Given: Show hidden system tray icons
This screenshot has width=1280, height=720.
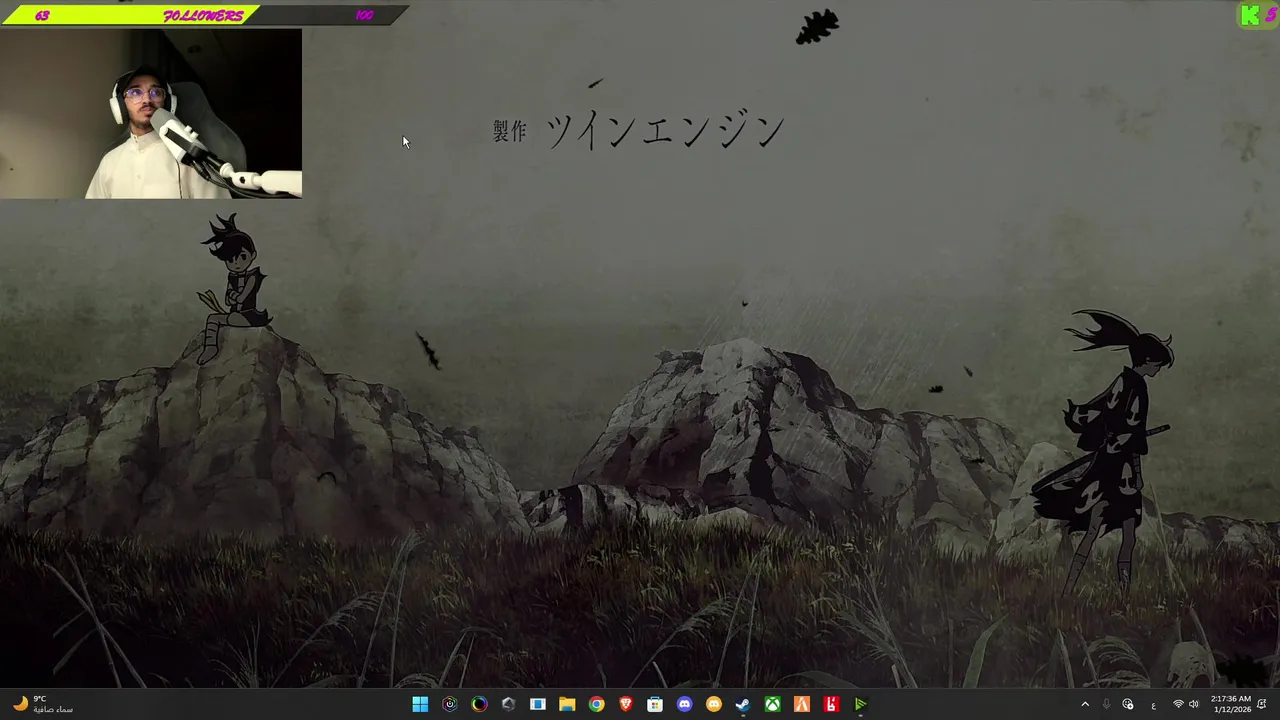Looking at the screenshot, I should click(x=1085, y=704).
